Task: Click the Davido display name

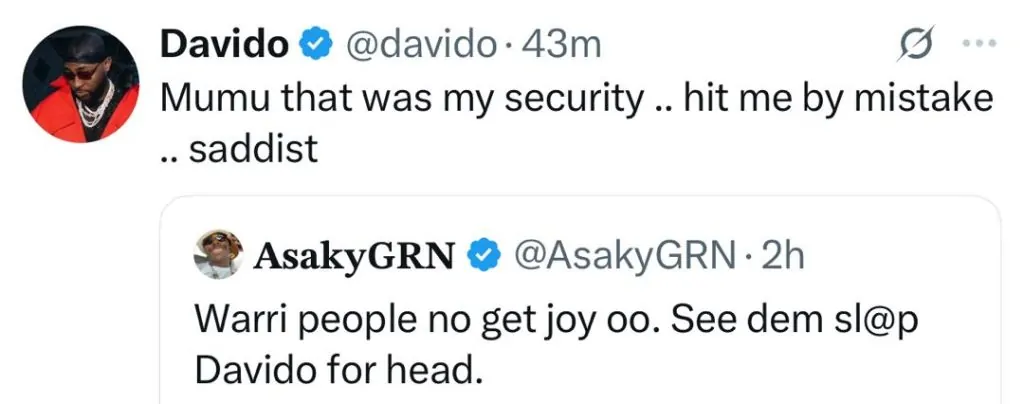Action: pyautogui.click(x=225, y=46)
